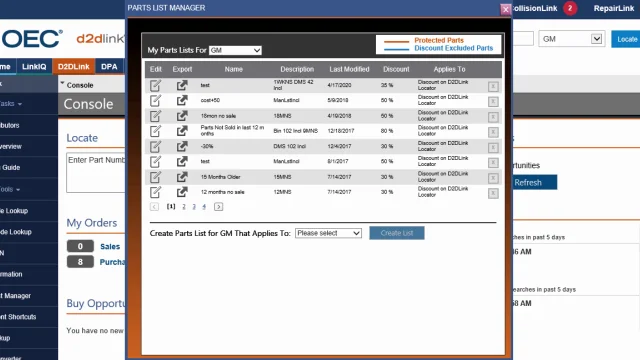
Task: Export the test list dated 8/1/2017
Action: coord(182,162)
